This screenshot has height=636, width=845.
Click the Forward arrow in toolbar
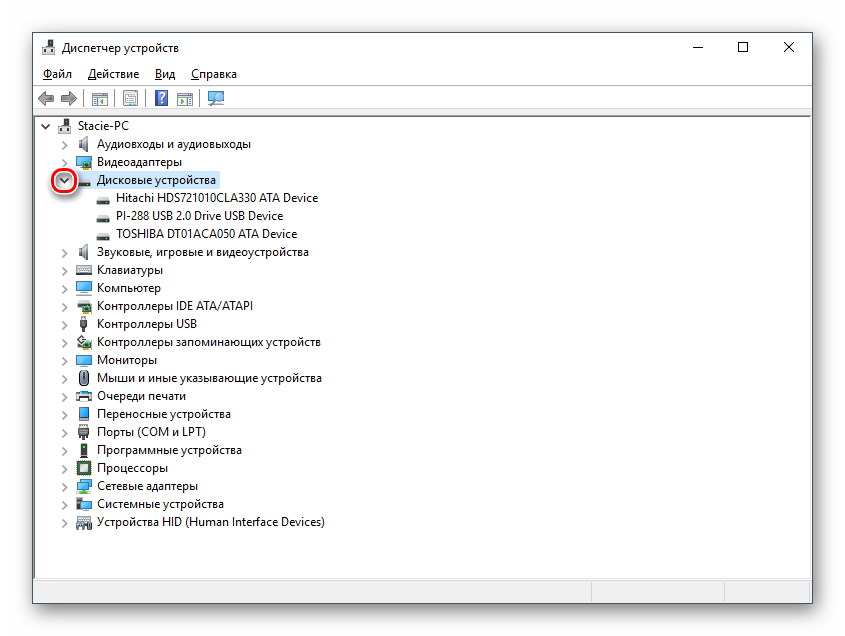point(69,98)
